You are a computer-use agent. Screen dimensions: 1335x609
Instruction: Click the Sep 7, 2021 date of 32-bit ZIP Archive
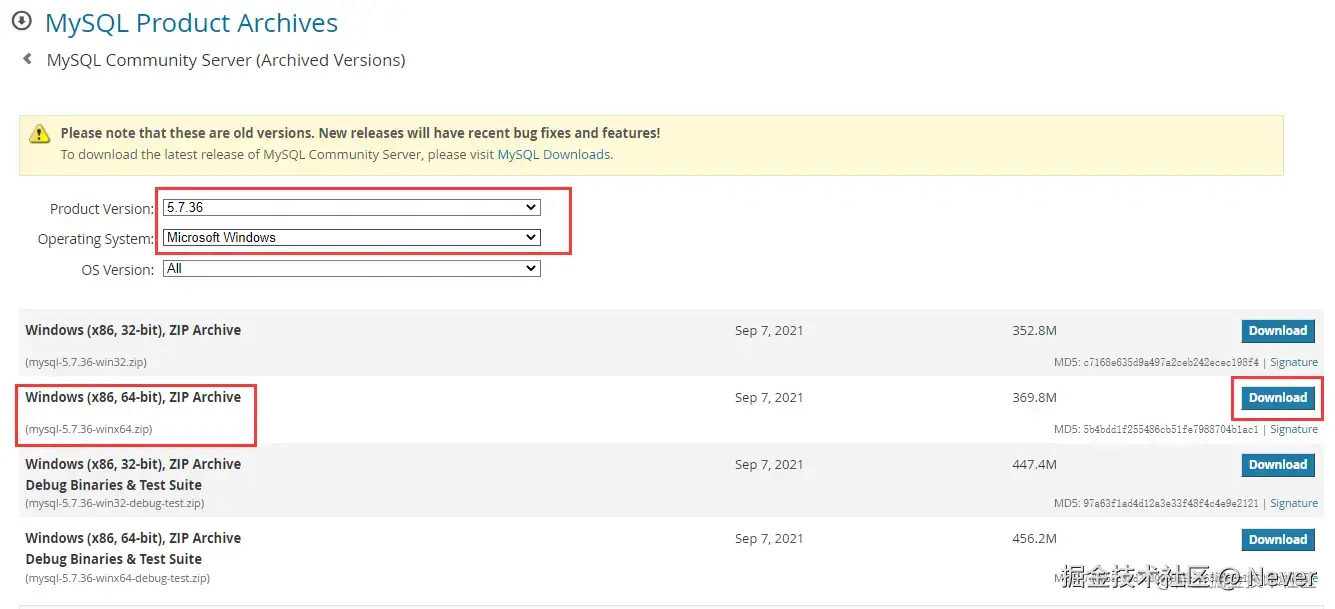769,330
